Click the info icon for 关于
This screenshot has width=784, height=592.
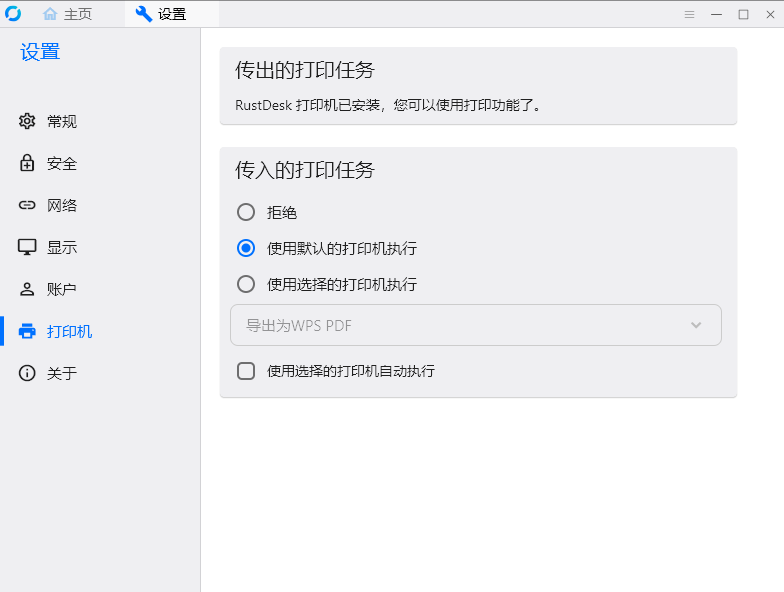click(27, 373)
